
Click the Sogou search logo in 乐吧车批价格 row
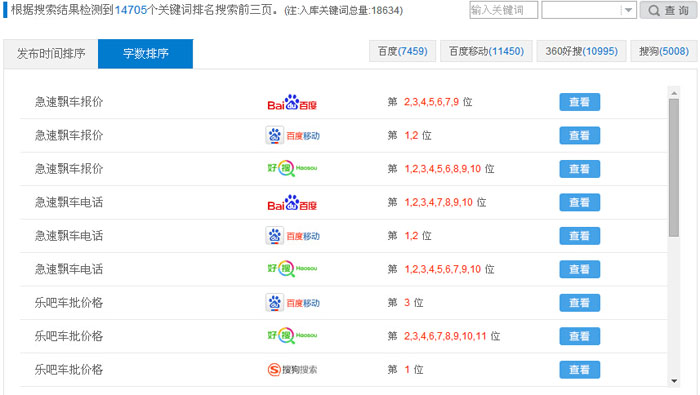coord(292,370)
